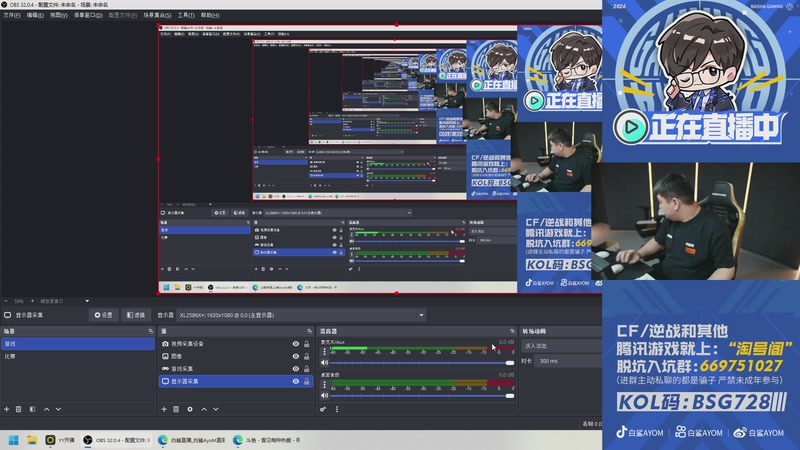Adjust the 桌面音频 volume slider
The height and width of the screenshot is (450, 800).
pos(422,395)
